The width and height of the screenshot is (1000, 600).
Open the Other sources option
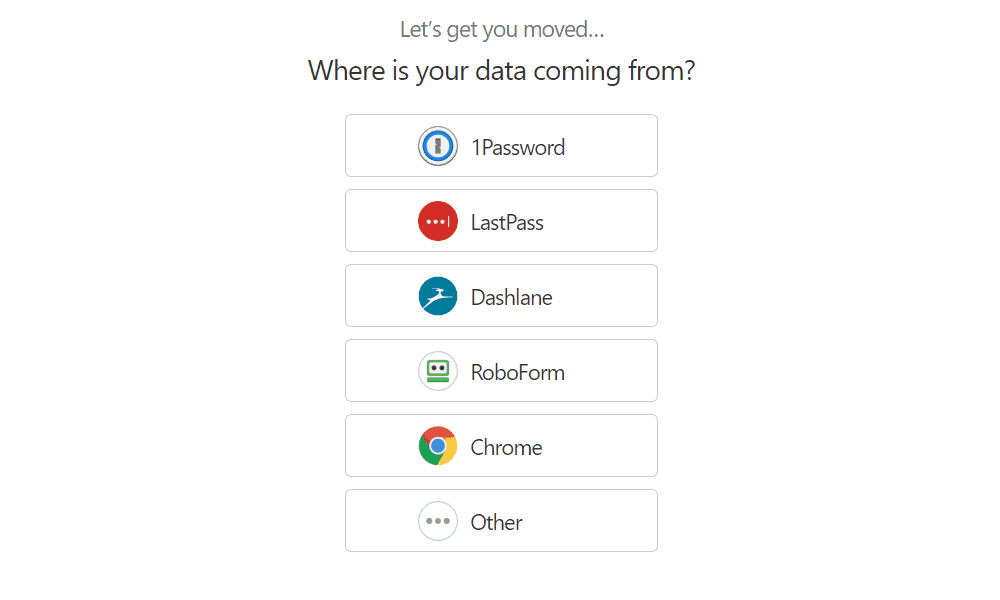click(x=501, y=520)
